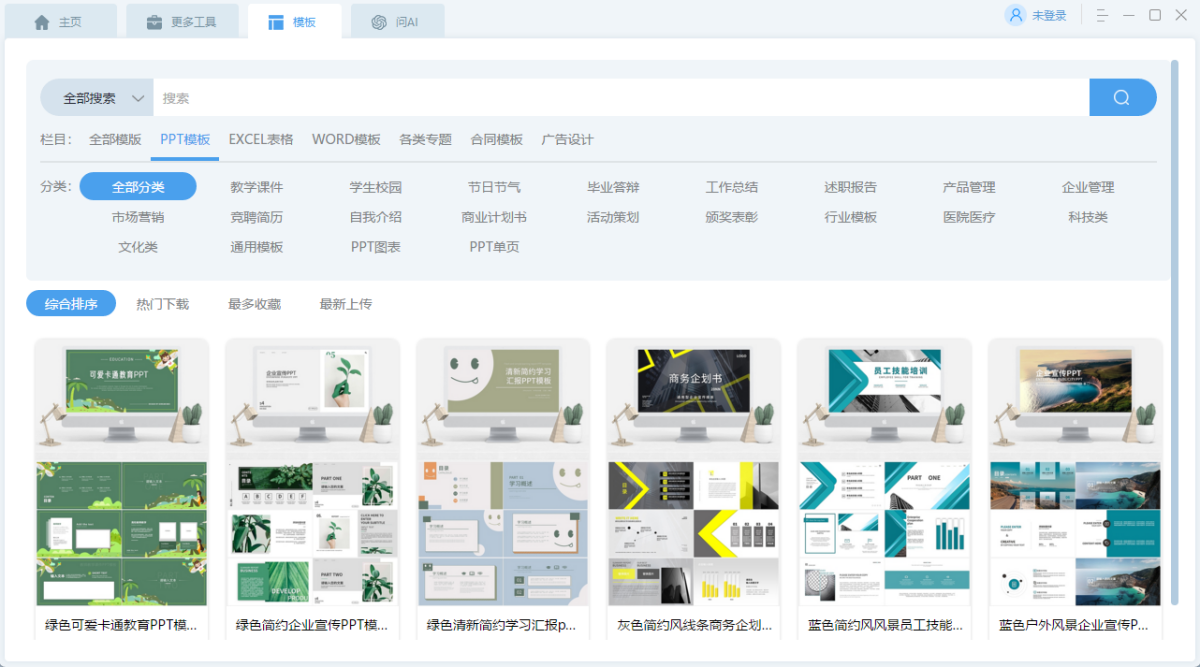Filter by 学生校园 category

(376, 187)
